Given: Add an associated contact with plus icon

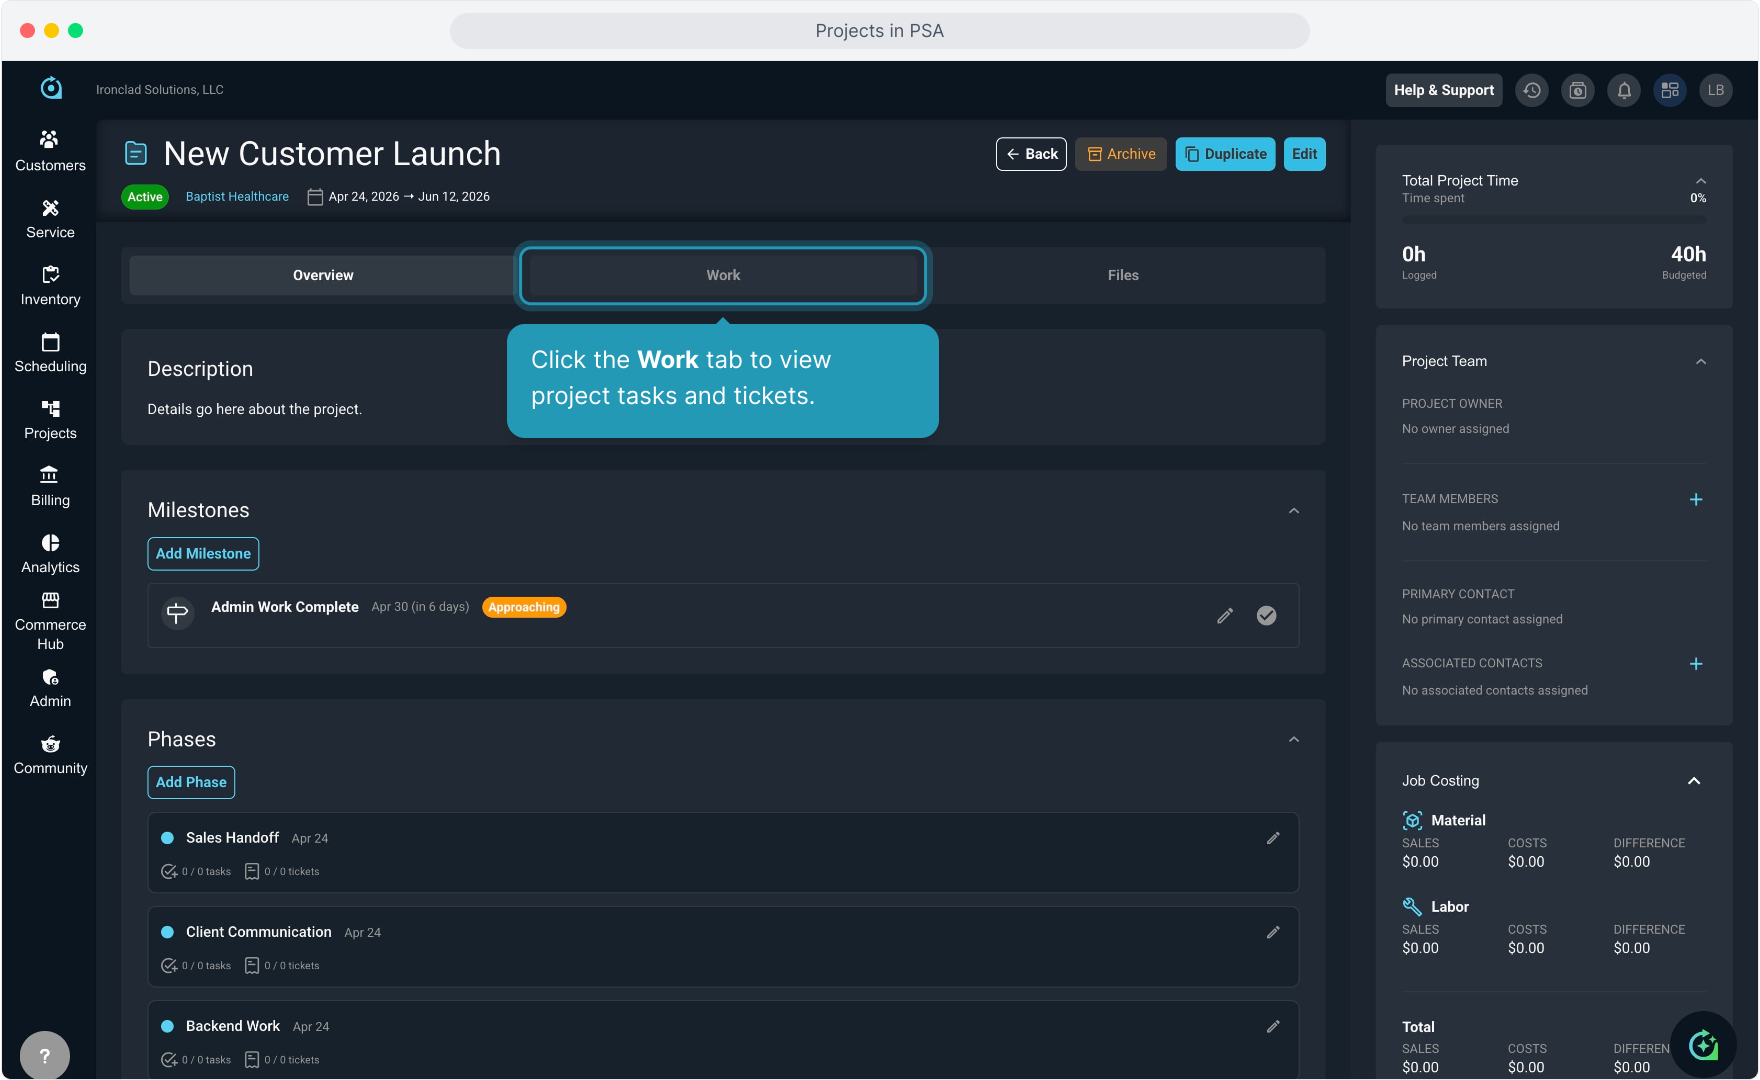Looking at the screenshot, I should pyautogui.click(x=1696, y=664).
